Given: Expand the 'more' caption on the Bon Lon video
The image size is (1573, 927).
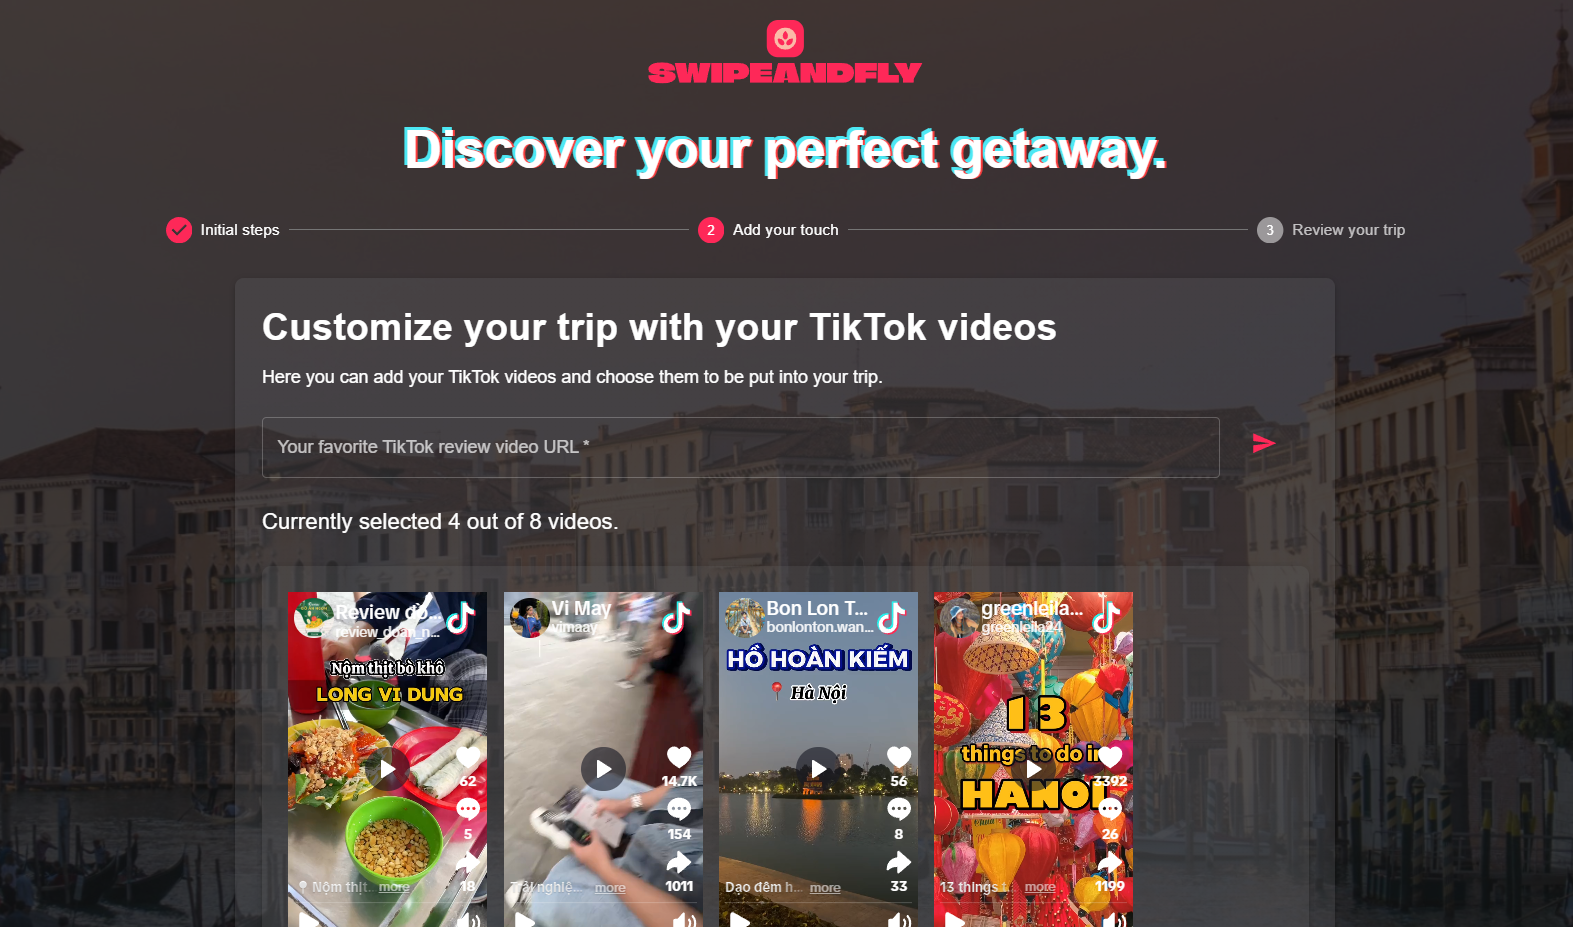Looking at the screenshot, I should point(825,888).
